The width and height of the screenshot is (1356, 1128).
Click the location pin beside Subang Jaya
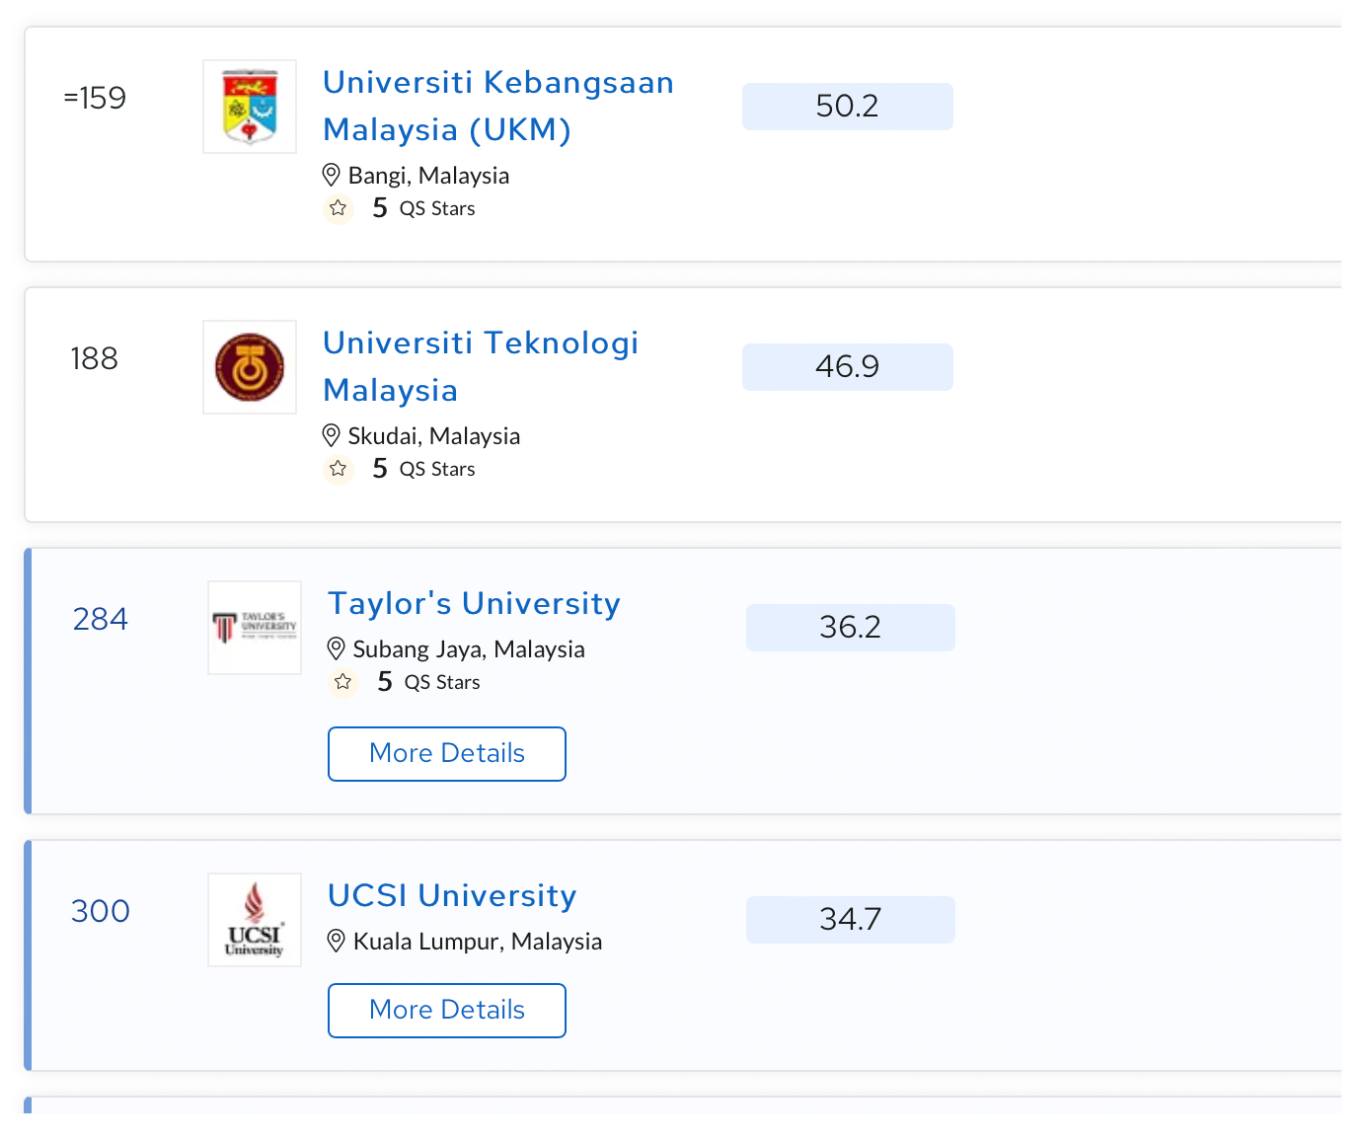pyautogui.click(x=336, y=649)
